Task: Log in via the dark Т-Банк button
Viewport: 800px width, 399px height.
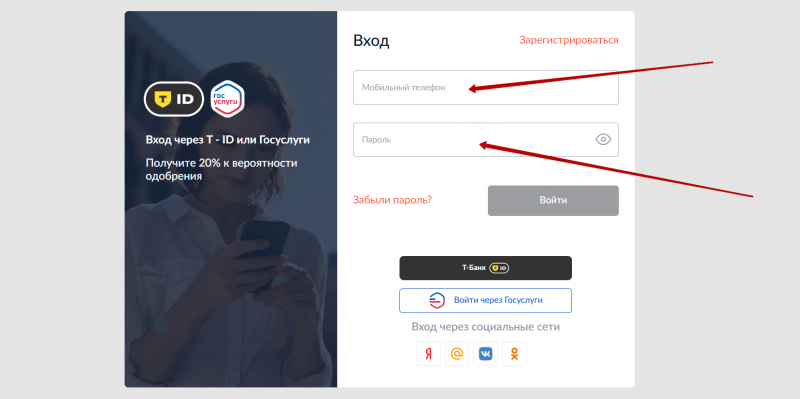Action: (x=485, y=268)
